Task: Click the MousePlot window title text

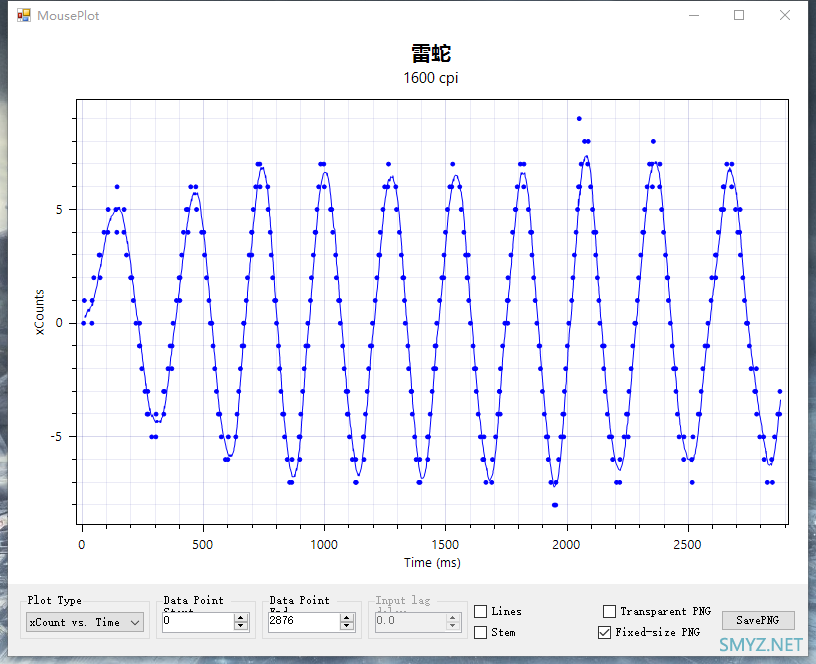Action: pyautogui.click(x=68, y=16)
